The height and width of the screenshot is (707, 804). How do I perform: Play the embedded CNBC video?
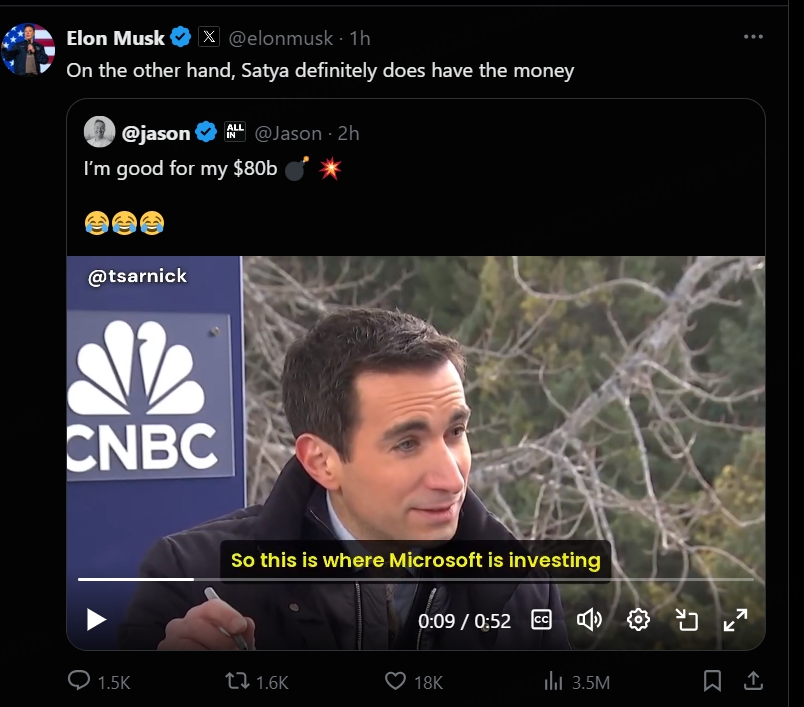point(96,620)
